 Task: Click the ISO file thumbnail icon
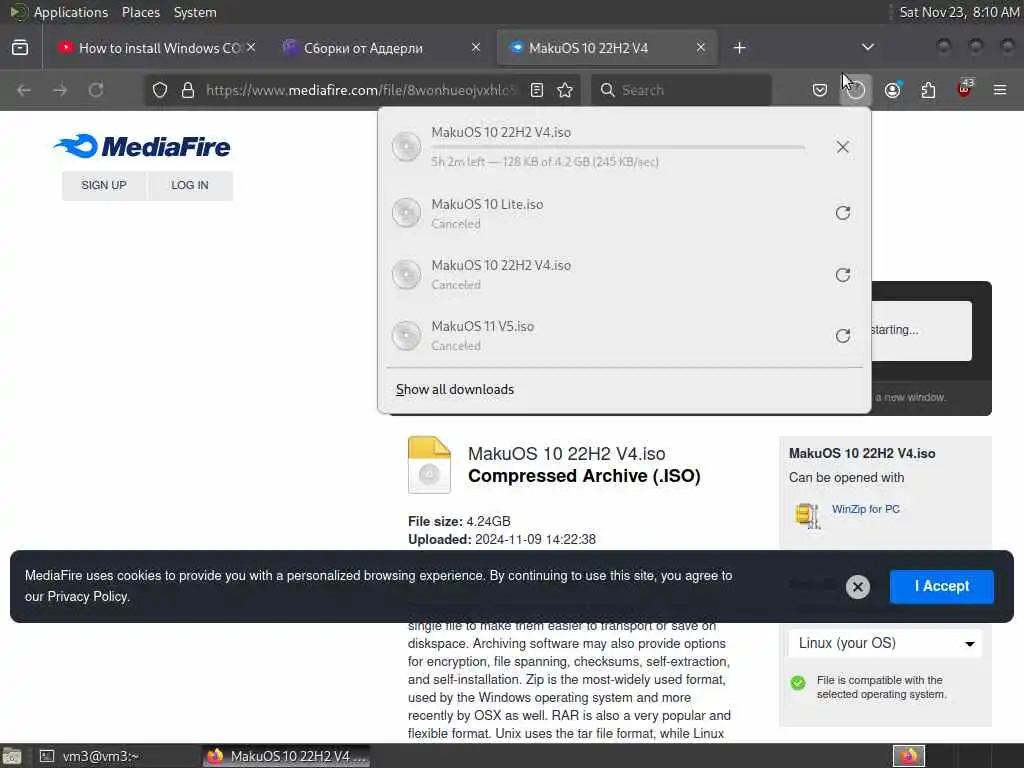pyautogui.click(x=429, y=465)
